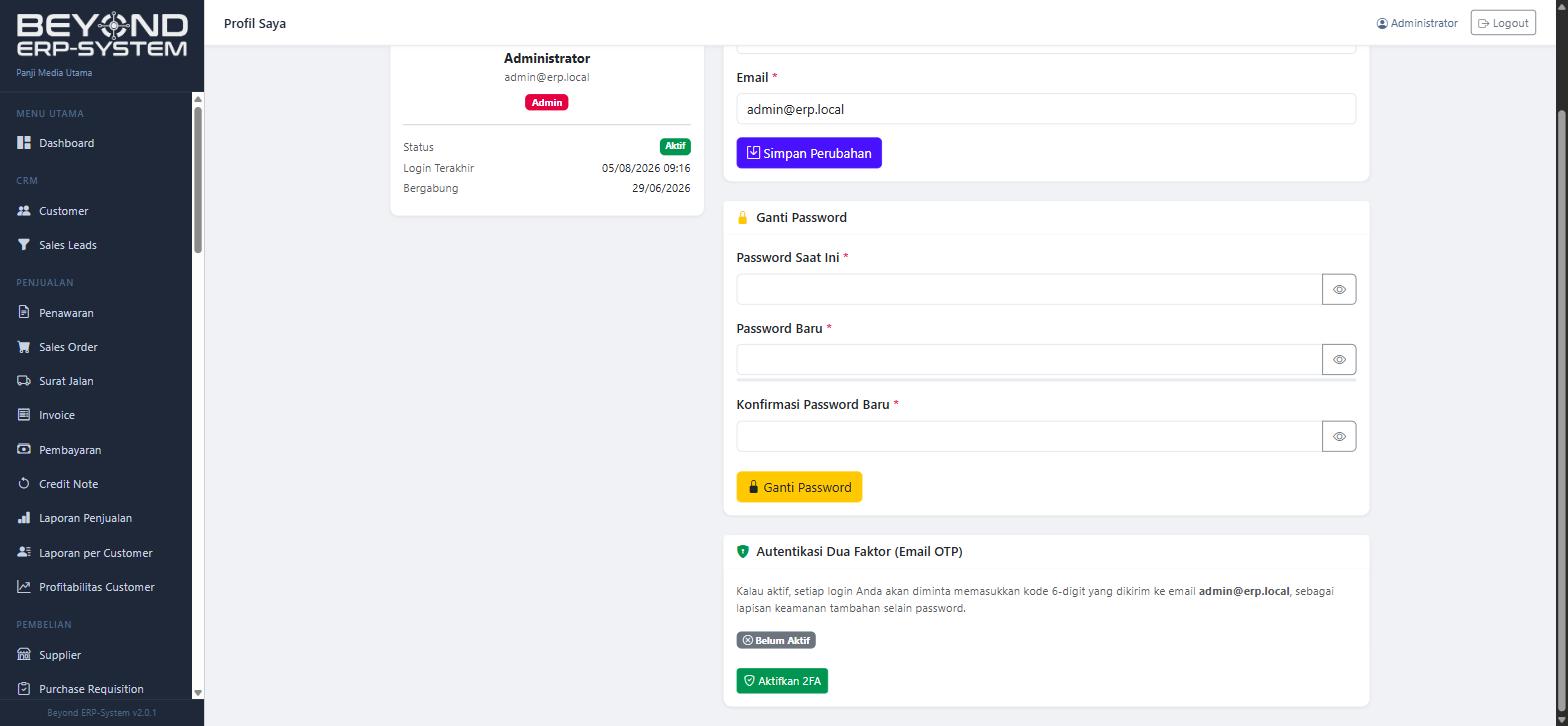Click the lock icon in Ganti Password header
The image size is (1568, 726).
(742, 217)
